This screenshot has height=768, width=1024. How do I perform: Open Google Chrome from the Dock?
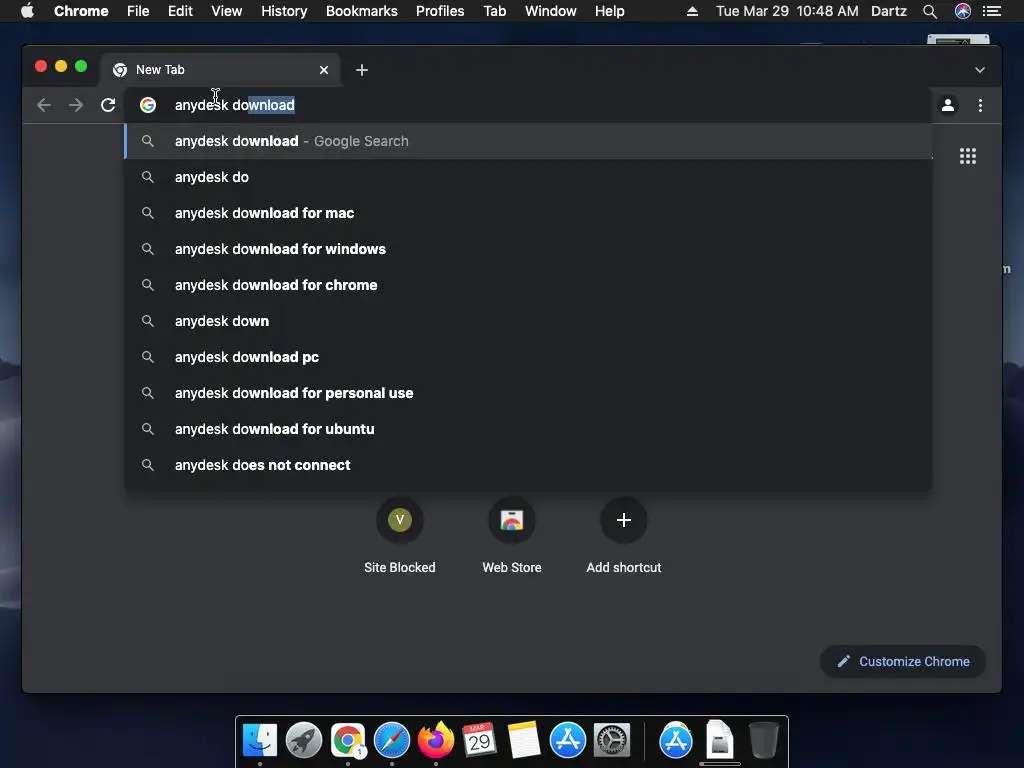click(347, 740)
